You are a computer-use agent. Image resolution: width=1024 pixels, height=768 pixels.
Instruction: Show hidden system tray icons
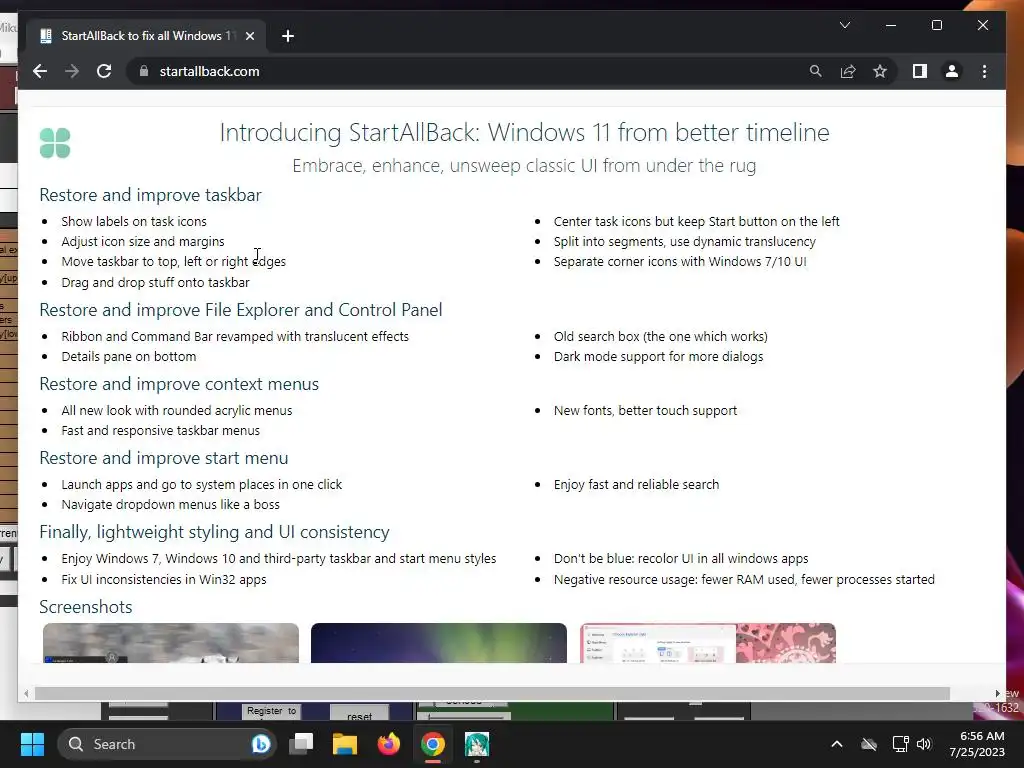[837, 744]
